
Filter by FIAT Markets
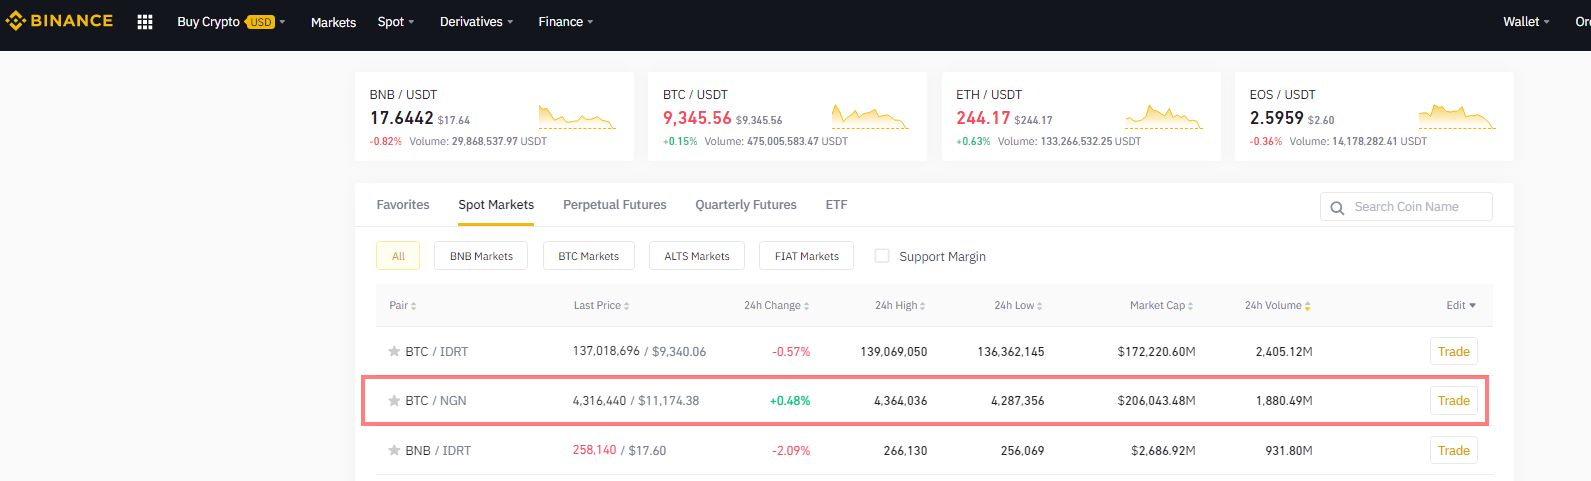click(x=807, y=256)
